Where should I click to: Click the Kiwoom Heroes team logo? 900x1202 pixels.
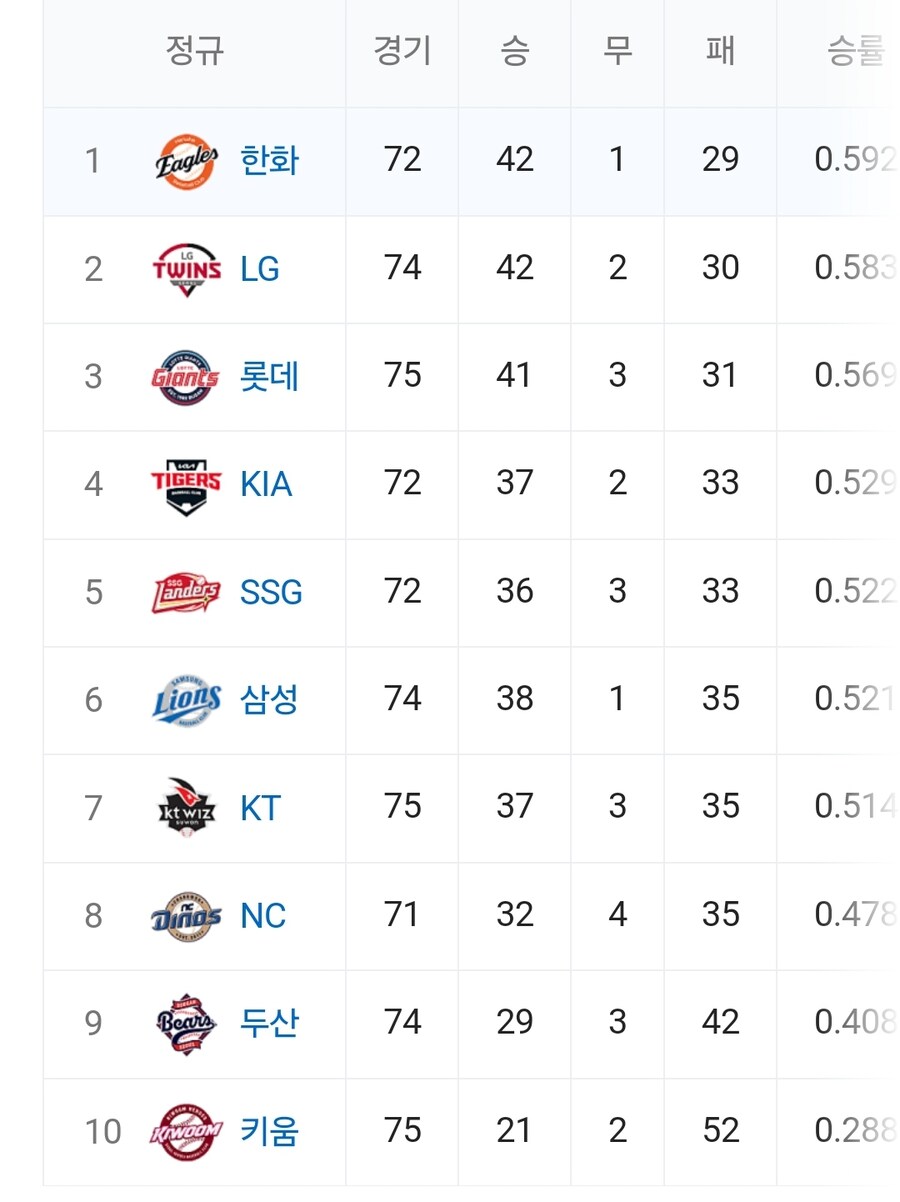[187, 1132]
